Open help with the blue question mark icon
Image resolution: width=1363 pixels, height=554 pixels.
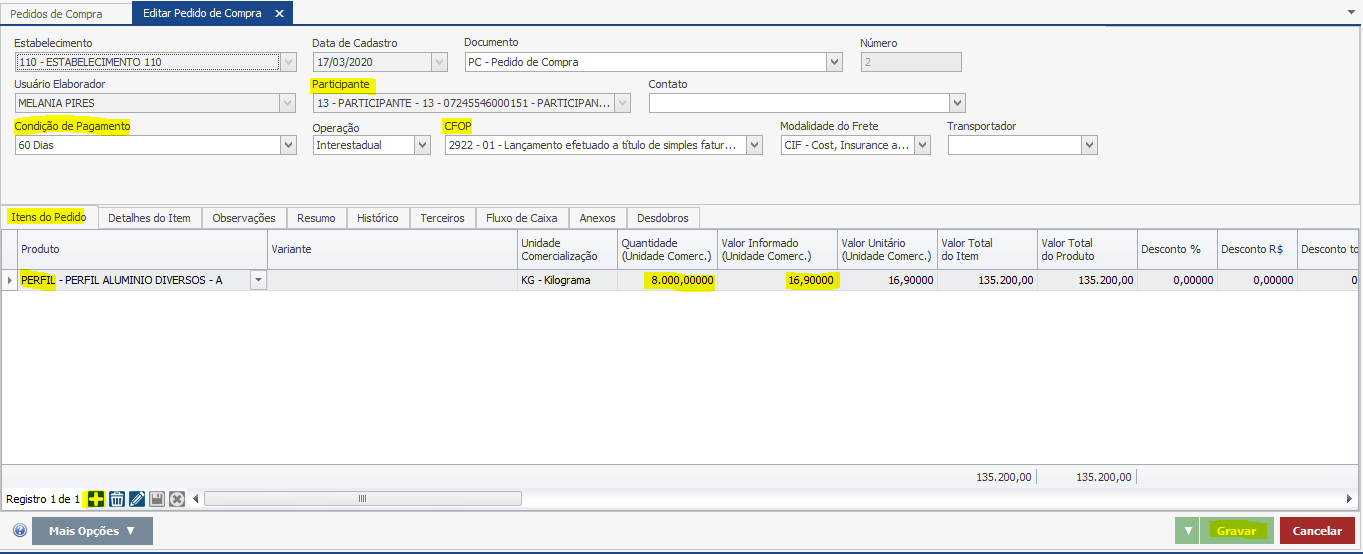click(20, 531)
